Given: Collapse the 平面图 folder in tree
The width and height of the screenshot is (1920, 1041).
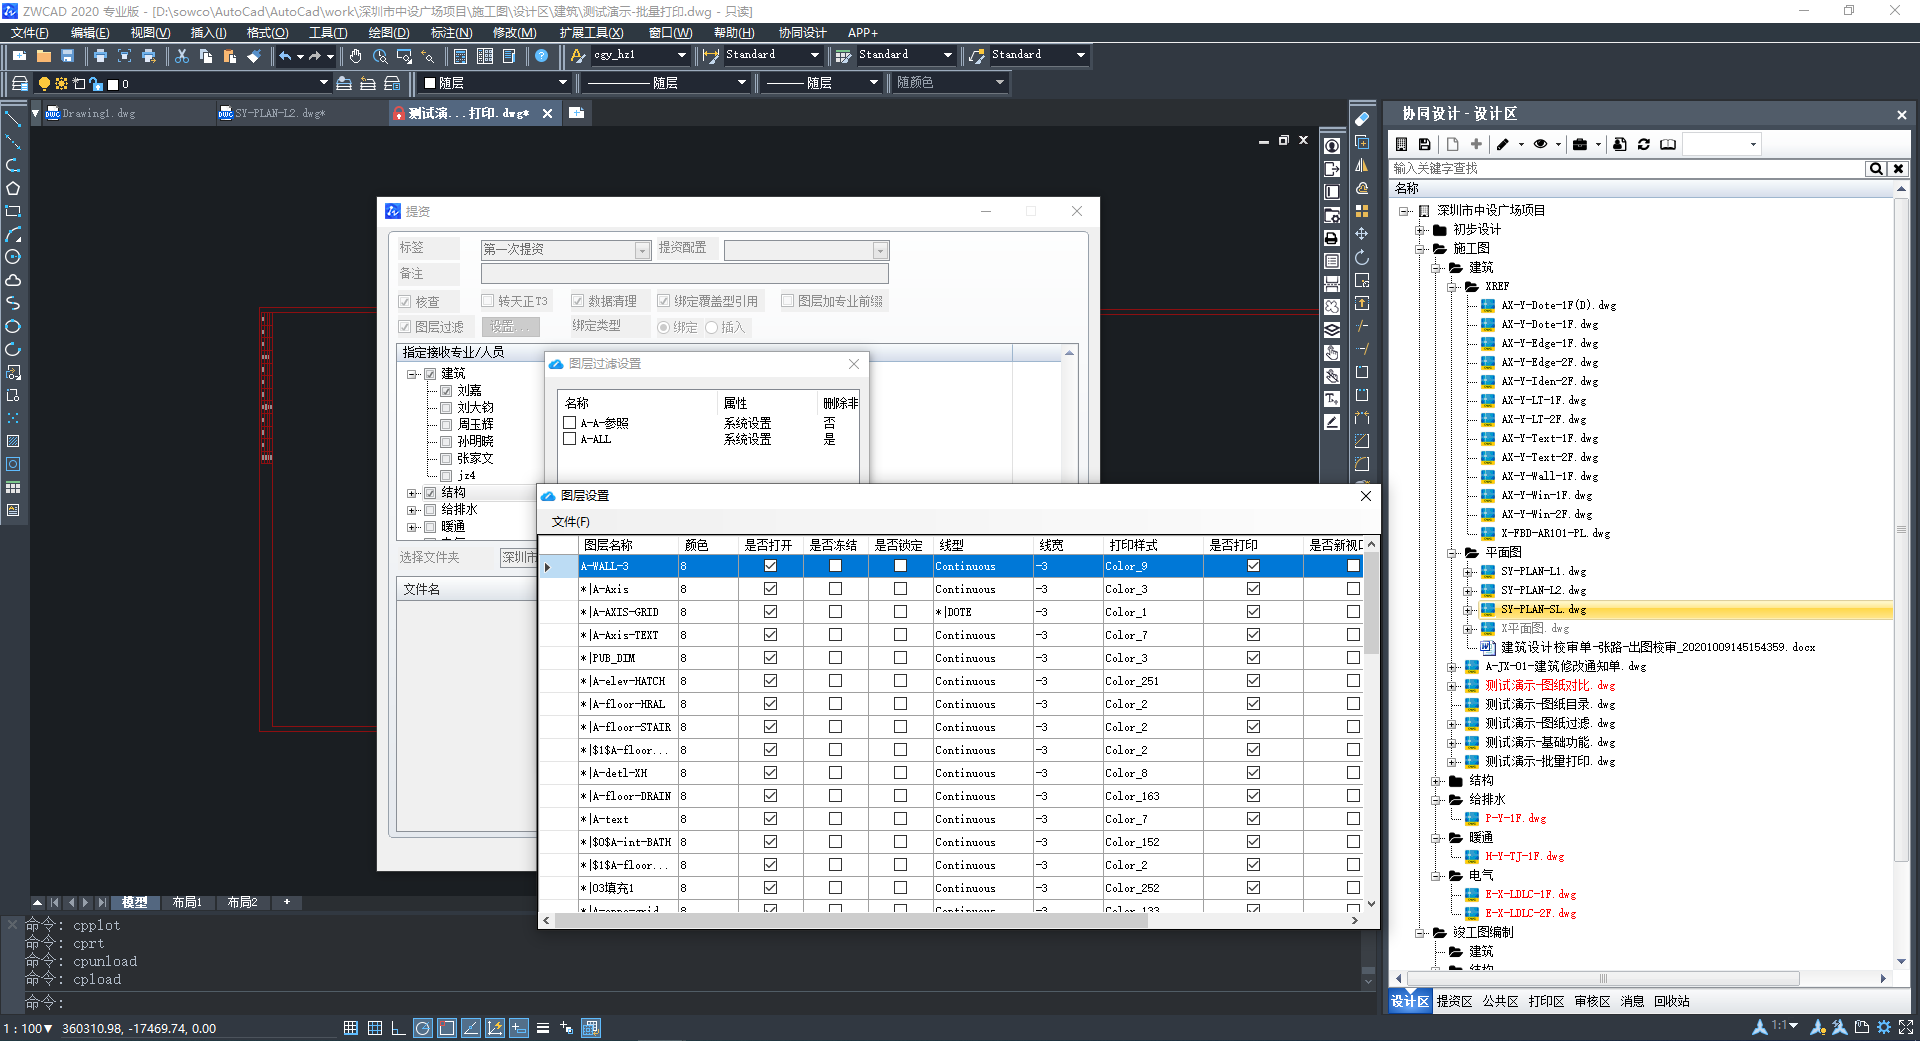Looking at the screenshot, I should coord(1452,553).
